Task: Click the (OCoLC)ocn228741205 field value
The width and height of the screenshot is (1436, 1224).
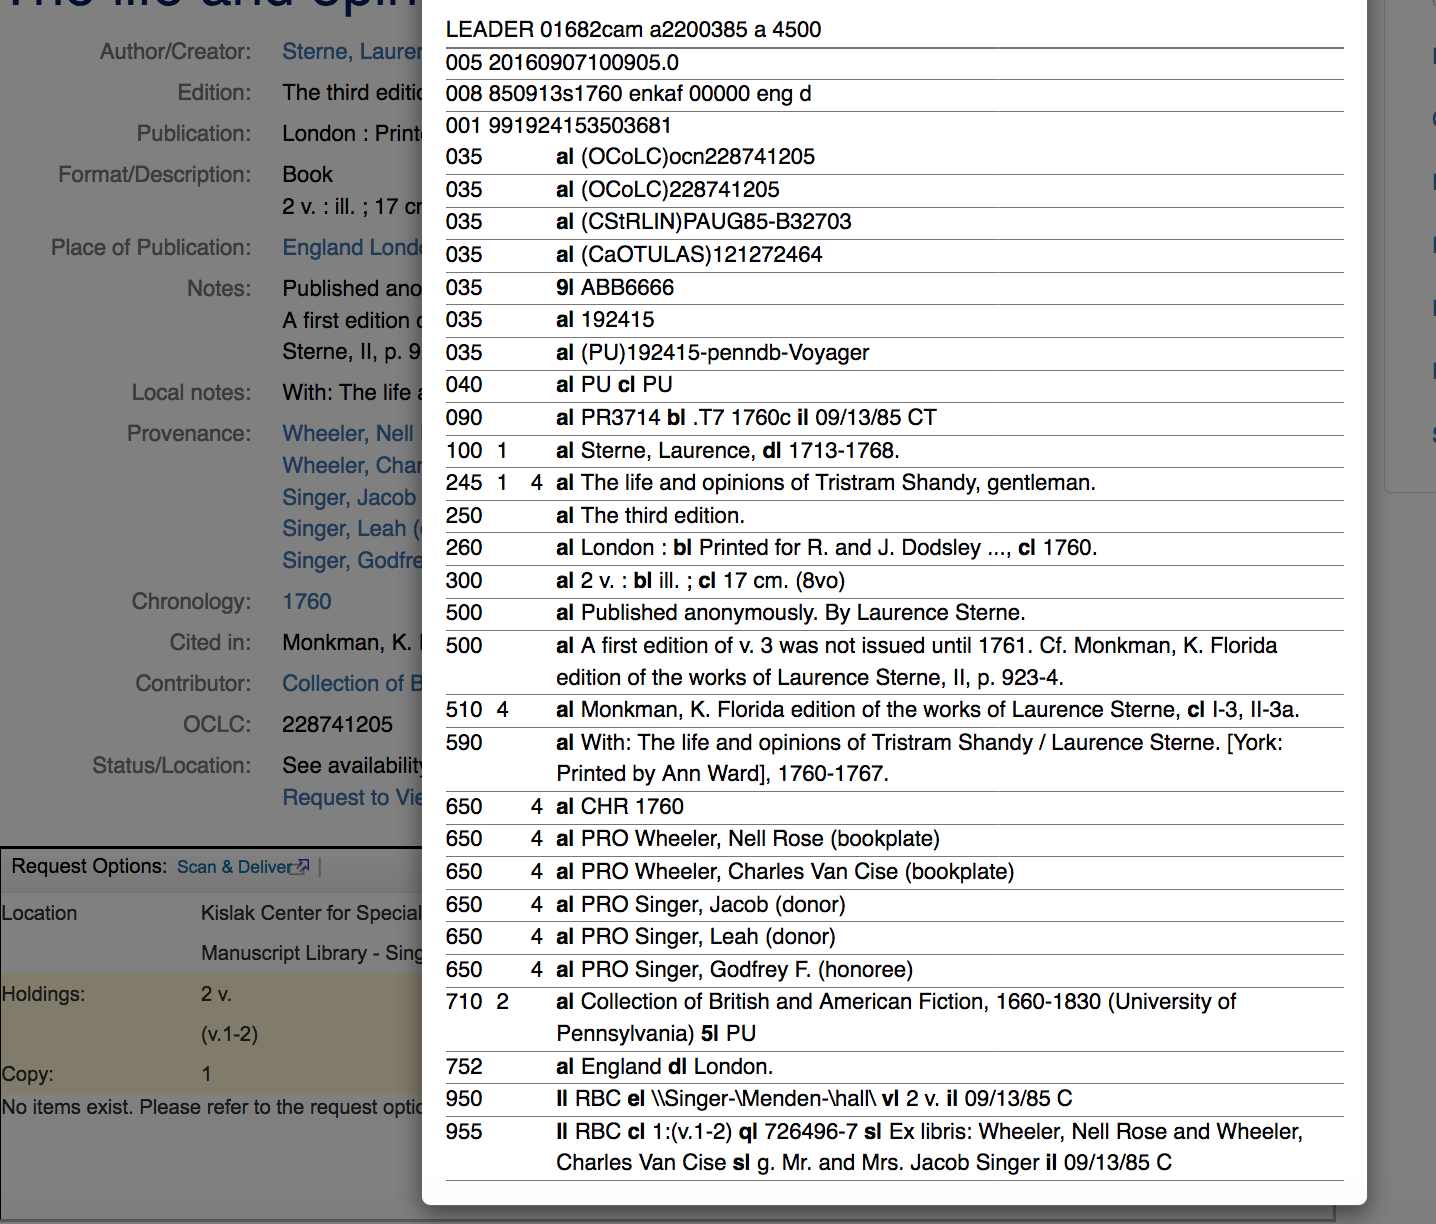Action: [697, 157]
